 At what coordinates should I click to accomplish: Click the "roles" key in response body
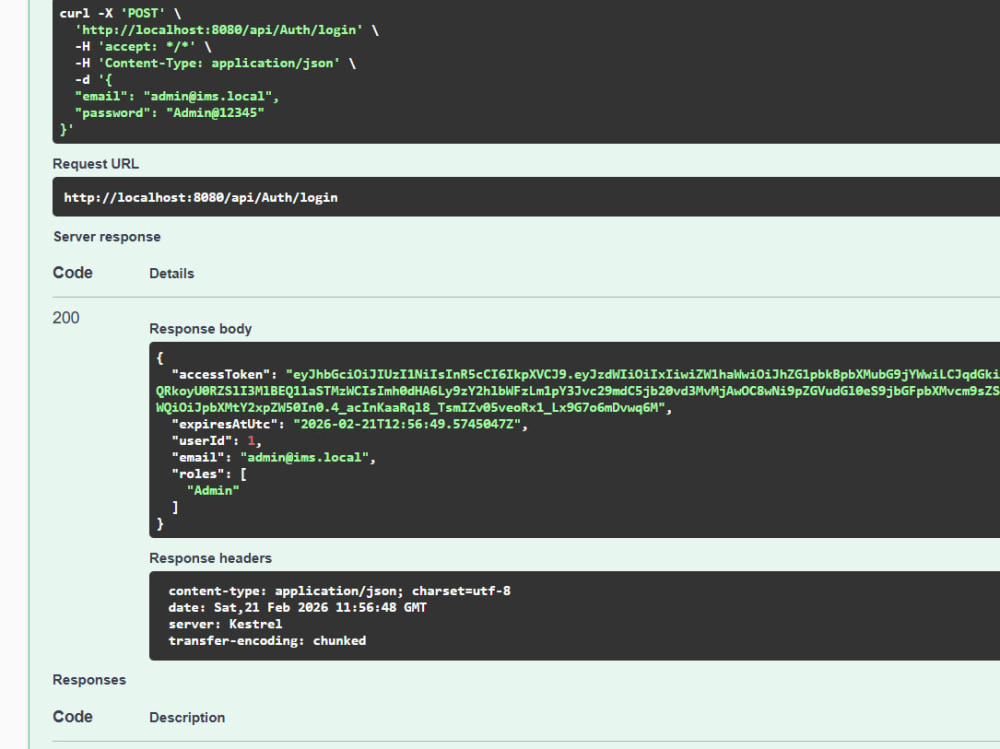(198, 474)
